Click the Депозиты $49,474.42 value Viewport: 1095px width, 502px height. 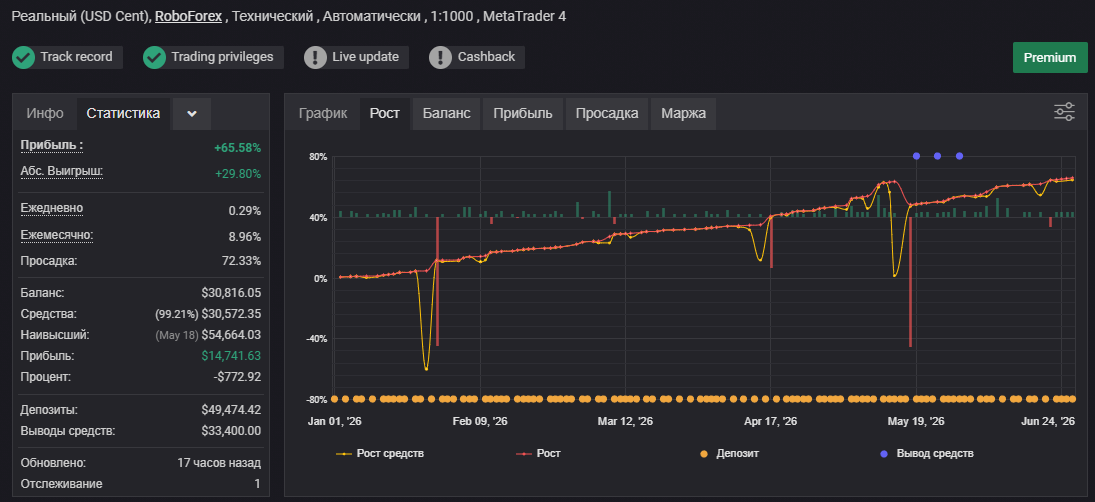click(231, 410)
